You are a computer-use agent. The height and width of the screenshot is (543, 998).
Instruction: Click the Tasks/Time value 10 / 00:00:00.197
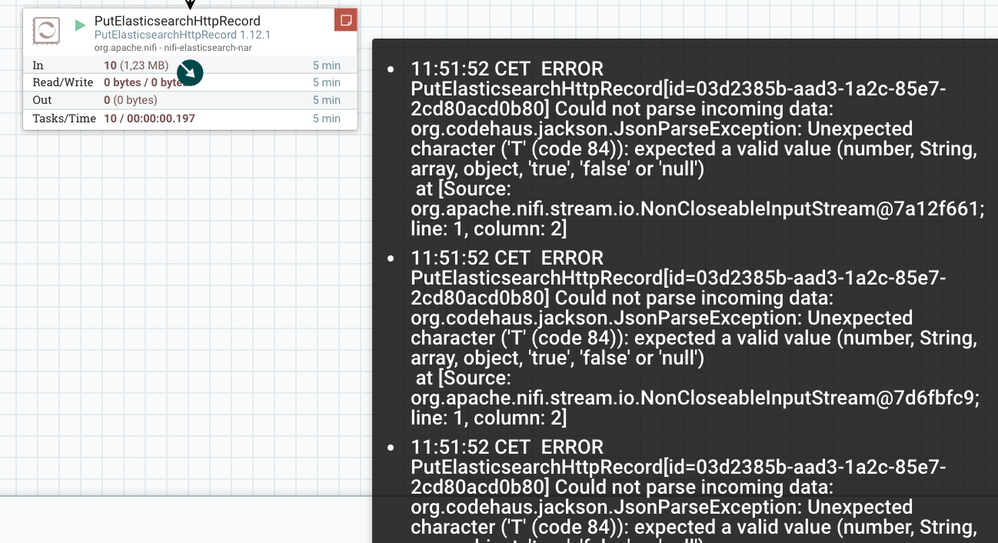[150, 118]
